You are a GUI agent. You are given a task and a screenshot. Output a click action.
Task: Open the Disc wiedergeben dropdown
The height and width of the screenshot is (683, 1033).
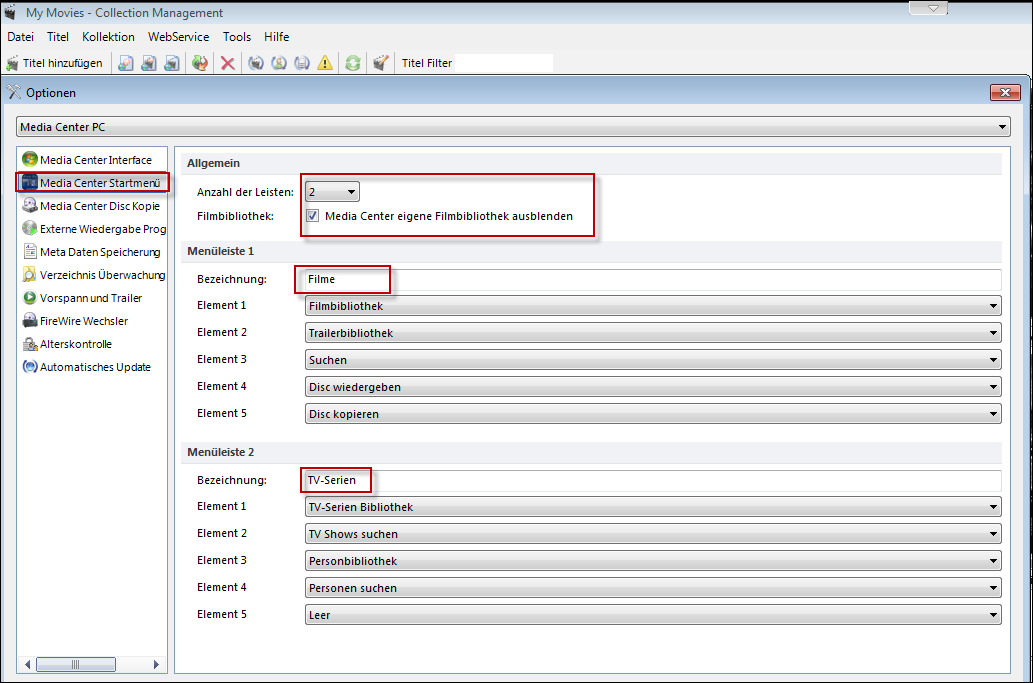[653, 387]
